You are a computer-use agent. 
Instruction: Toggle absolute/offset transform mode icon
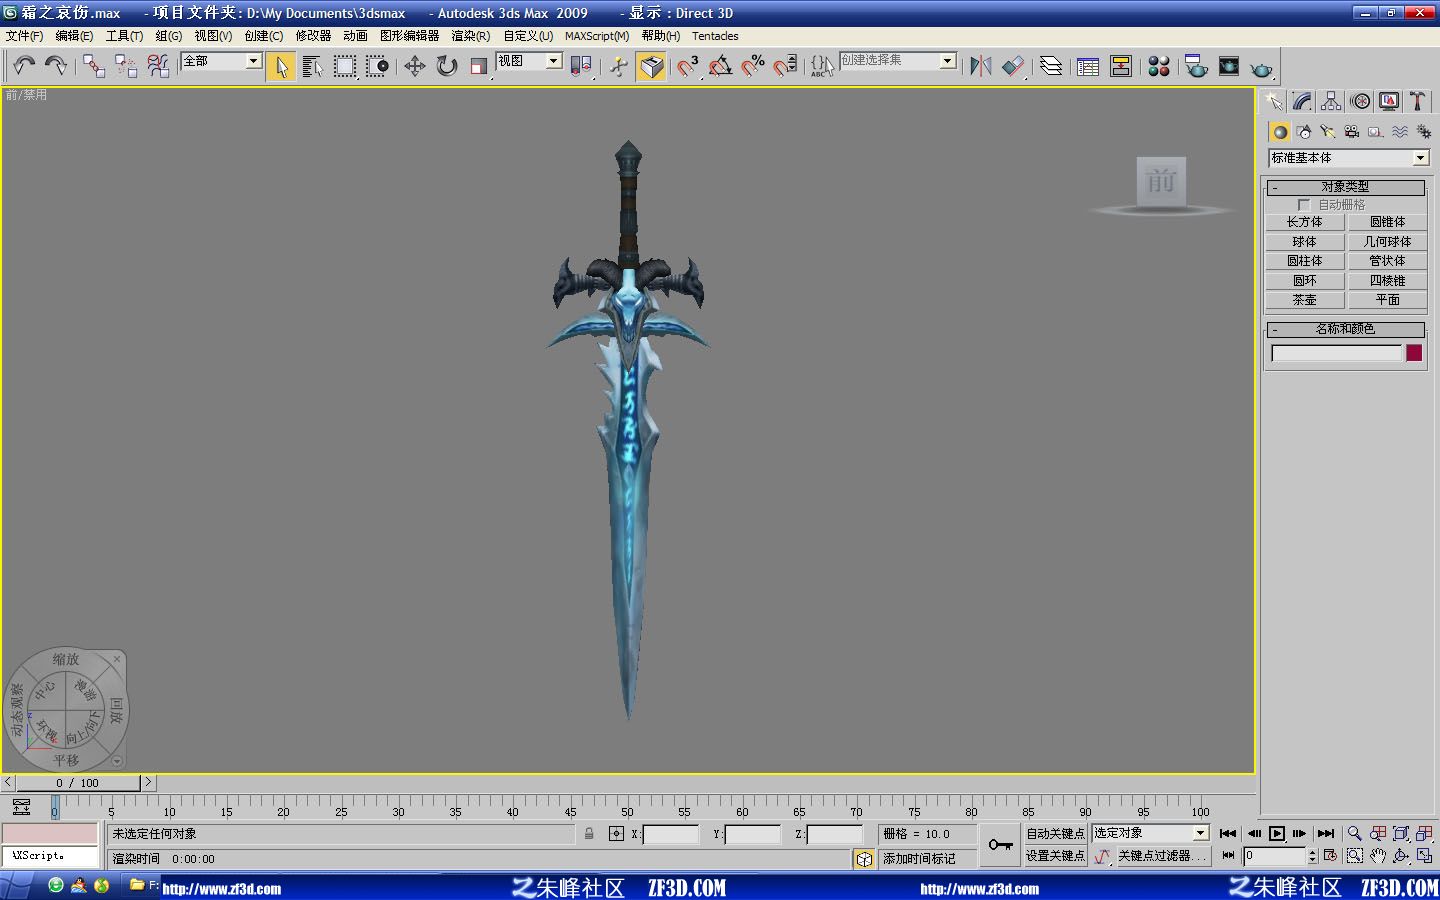[x=616, y=833]
